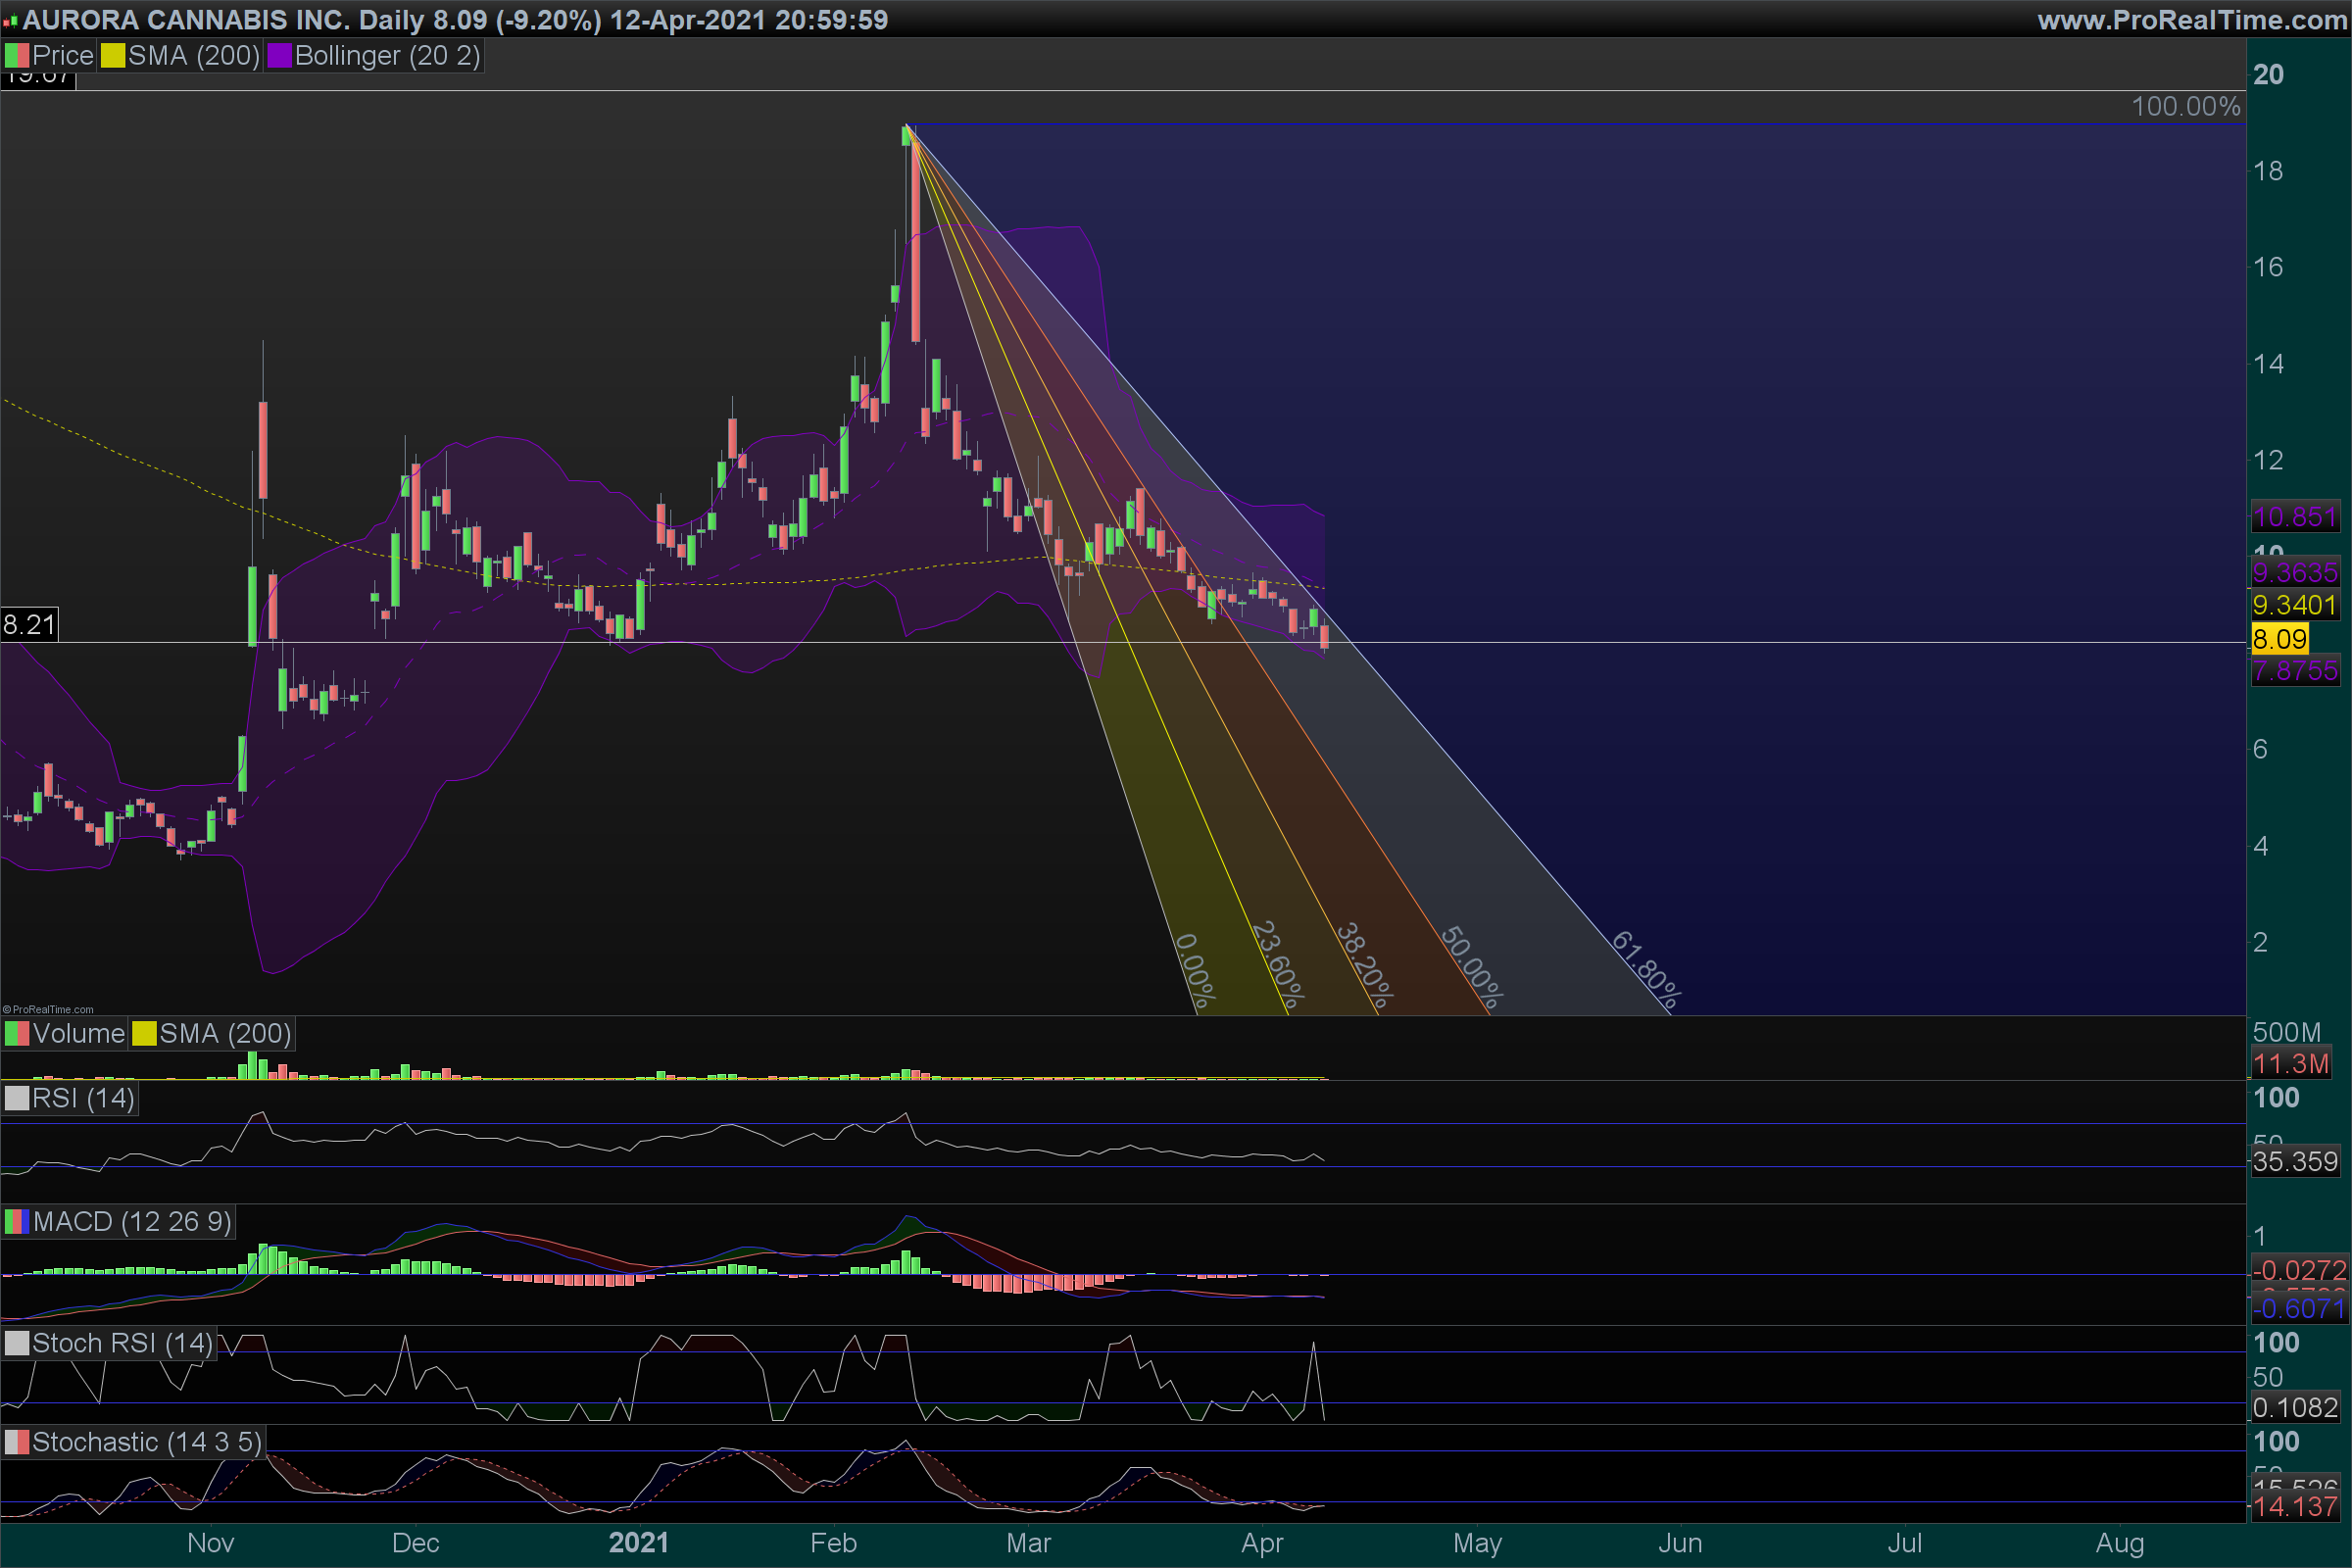Image resolution: width=2352 pixels, height=1568 pixels.
Task: Click the 2021 marker on the time axis
Action: (638, 1543)
